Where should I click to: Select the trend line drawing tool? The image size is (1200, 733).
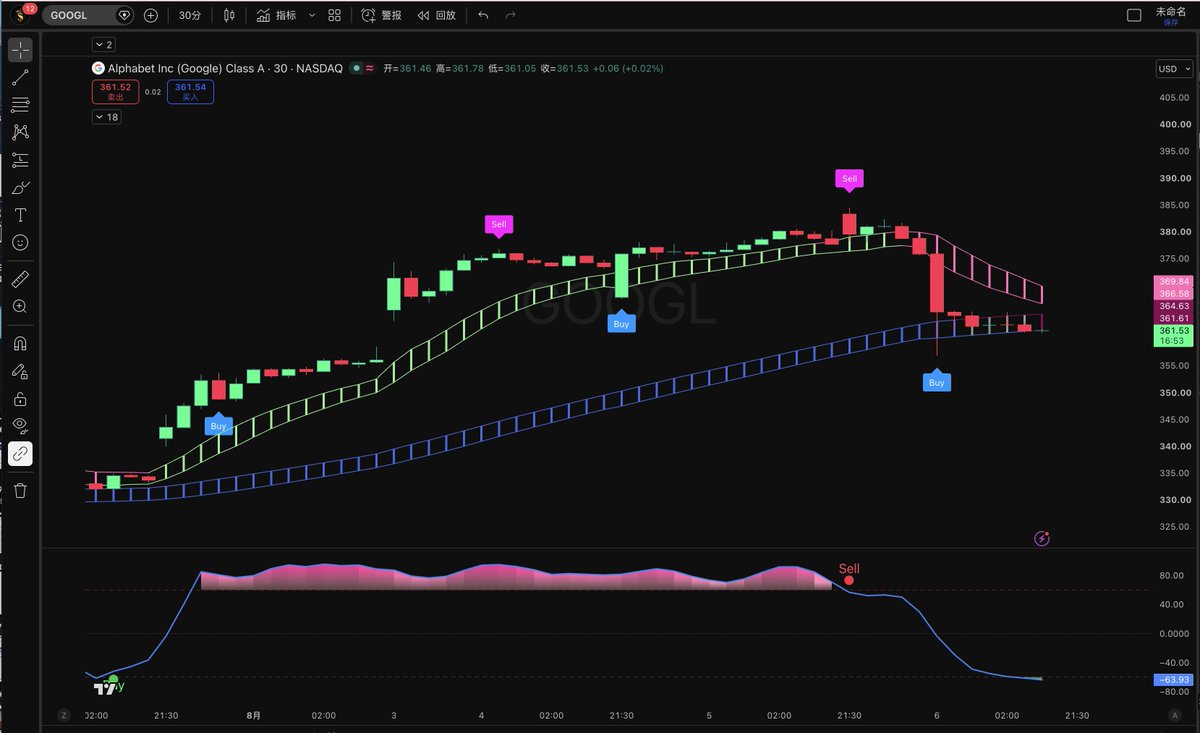(20, 77)
